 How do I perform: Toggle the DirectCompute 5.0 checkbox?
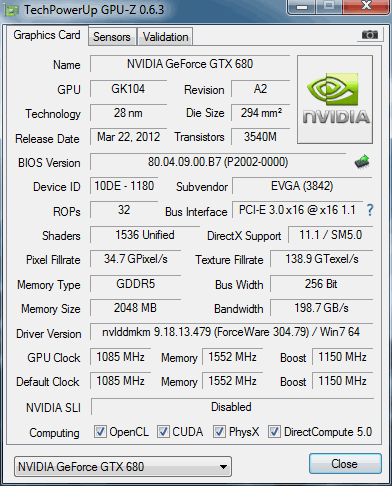(x=274, y=432)
